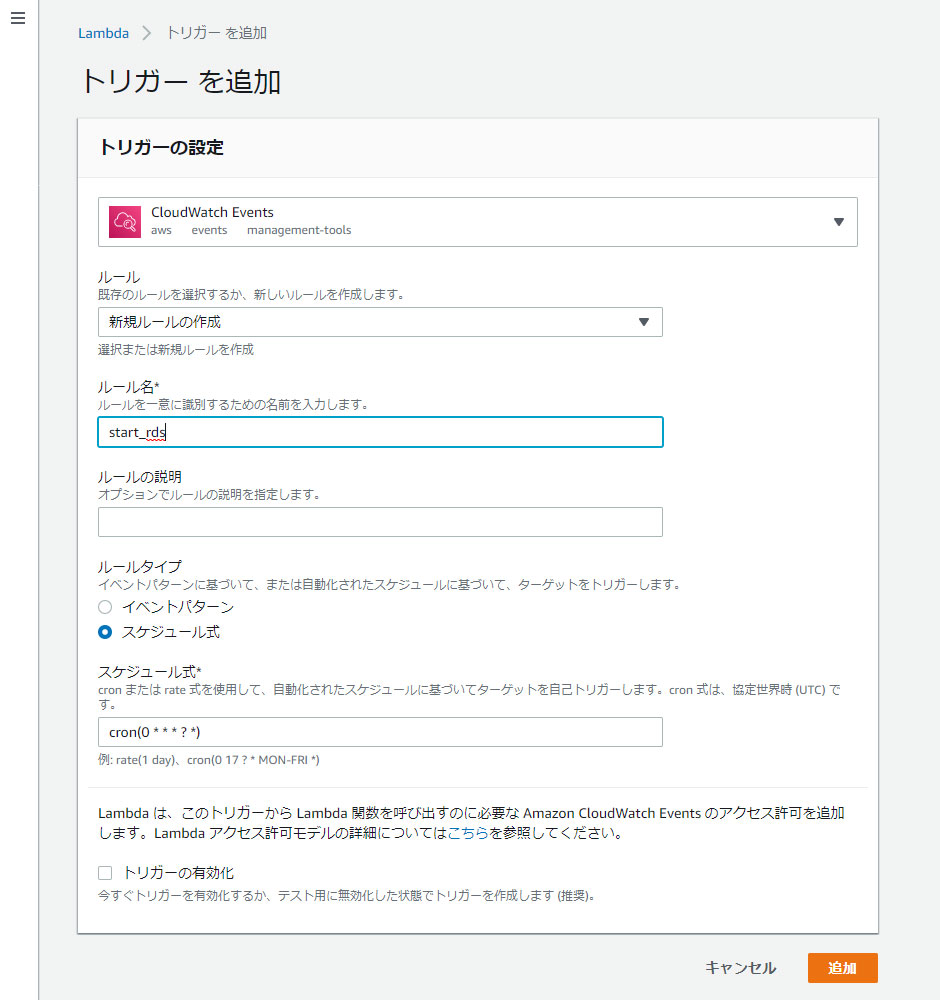This screenshot has height=1000, width=940.
Task: Click the トリガーの設定 section heading
Action: (161, 147)
